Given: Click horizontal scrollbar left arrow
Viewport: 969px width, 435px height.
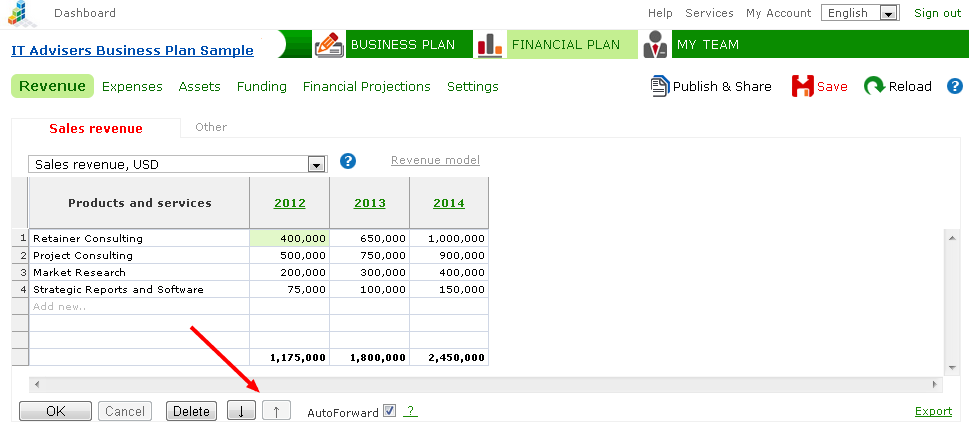Looking at the screenshot, I should [x=36, y=384].
